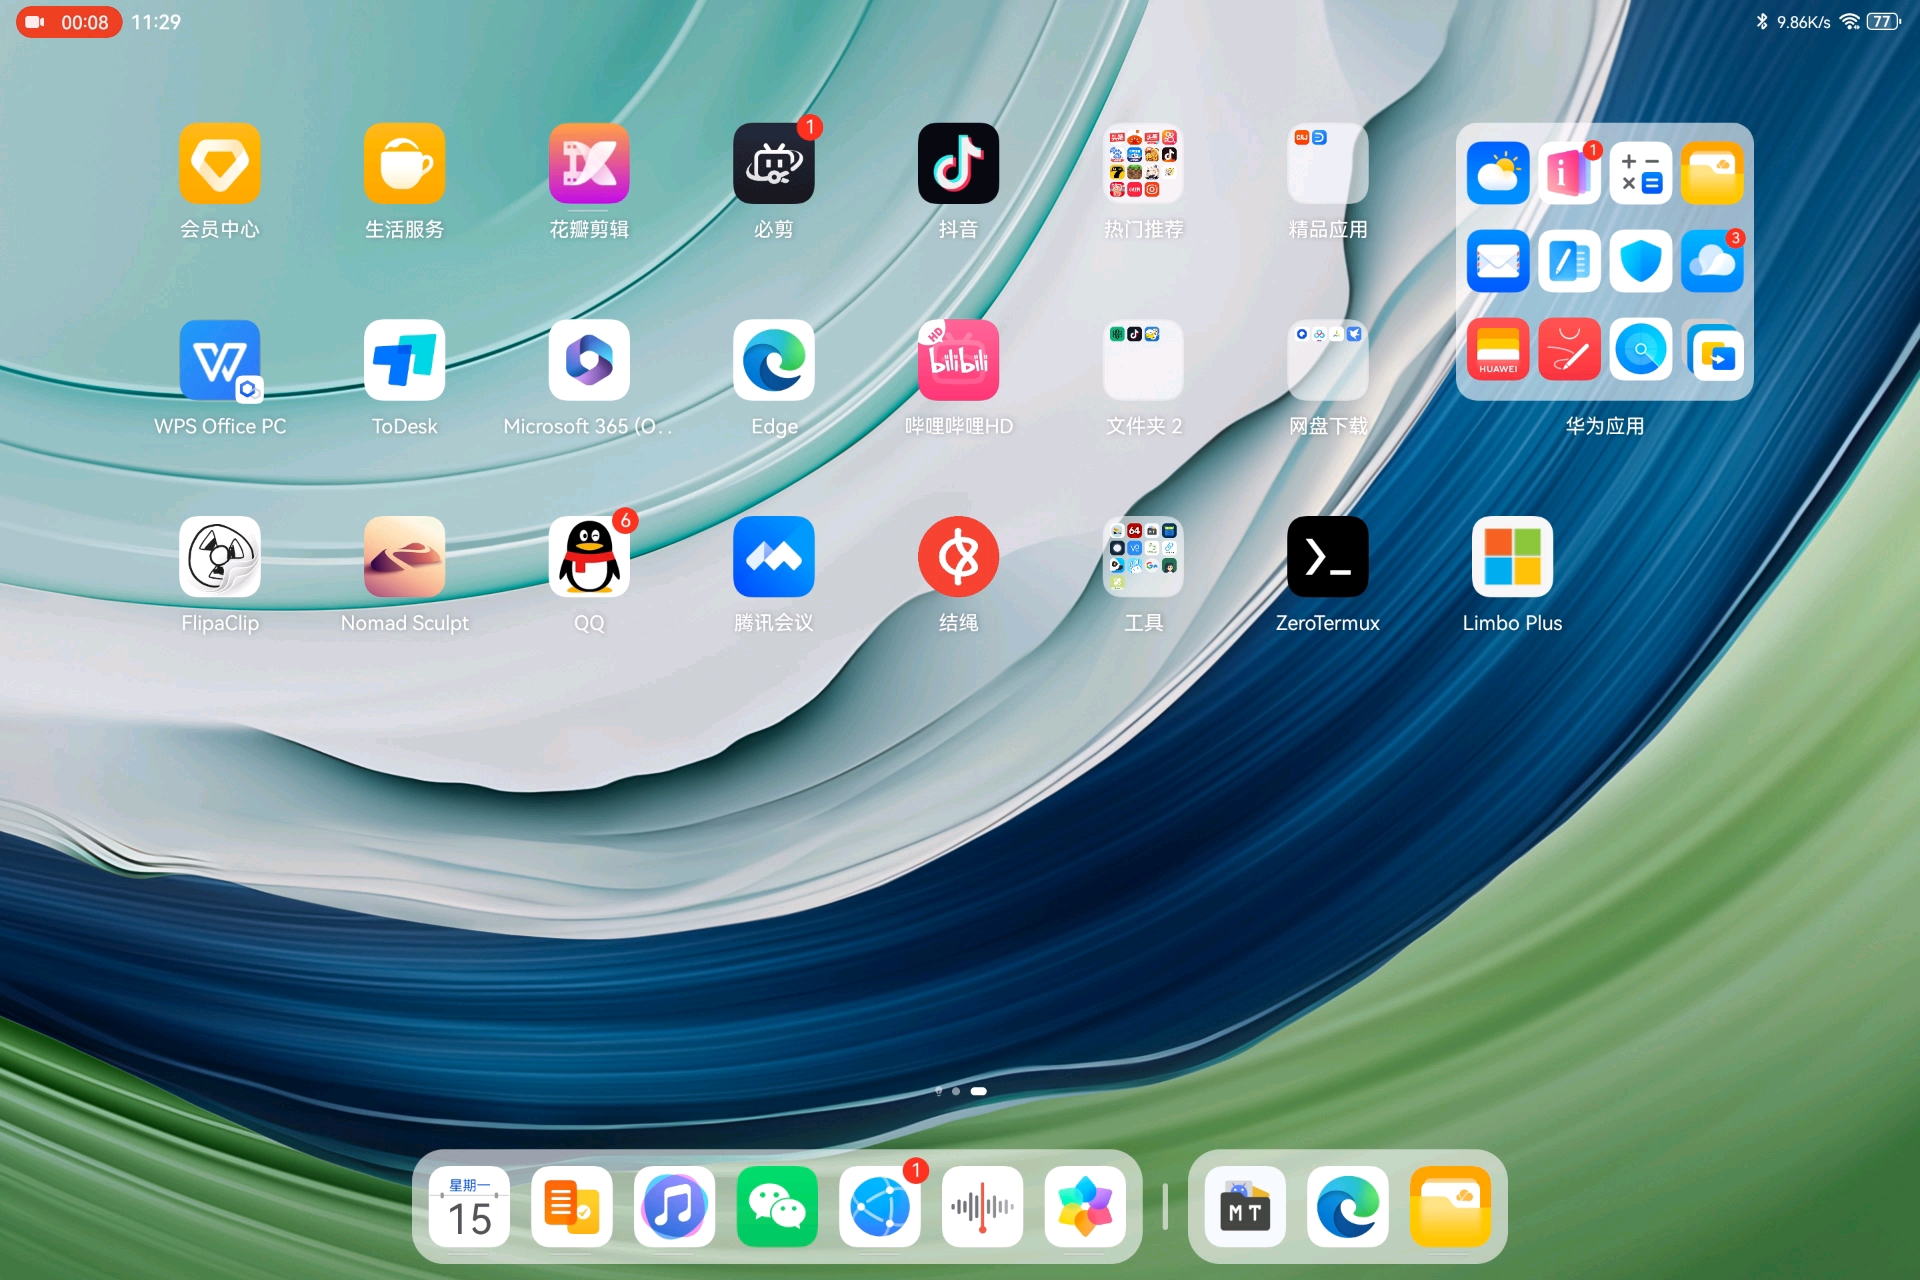Viewport: 1920px width, 1280px height.
Task: Launch Edge from the recent dock section
Action: point(1348,1206)
